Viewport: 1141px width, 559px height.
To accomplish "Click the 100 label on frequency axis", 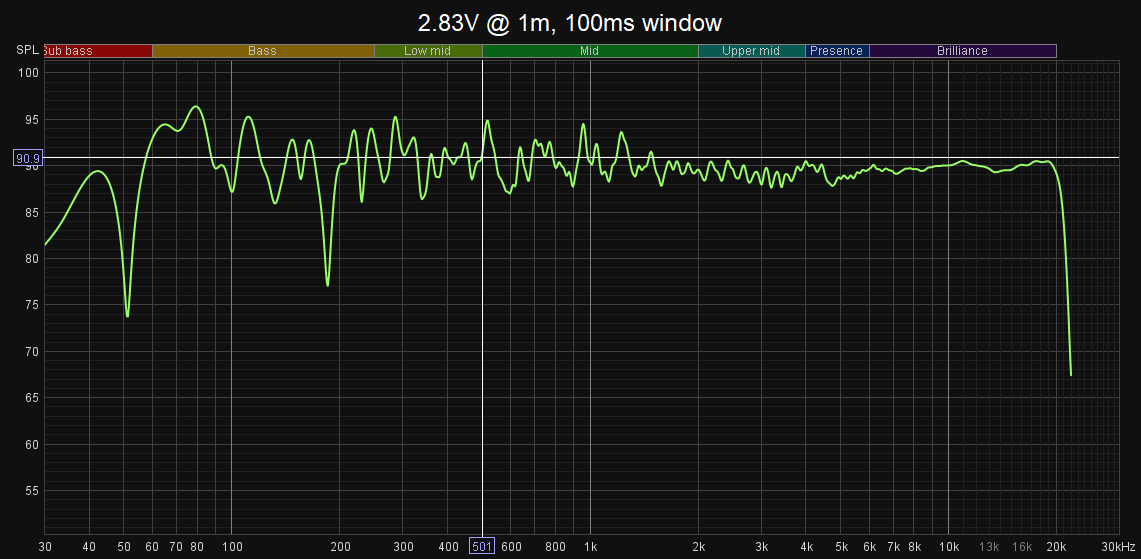I will pos(231,547).
